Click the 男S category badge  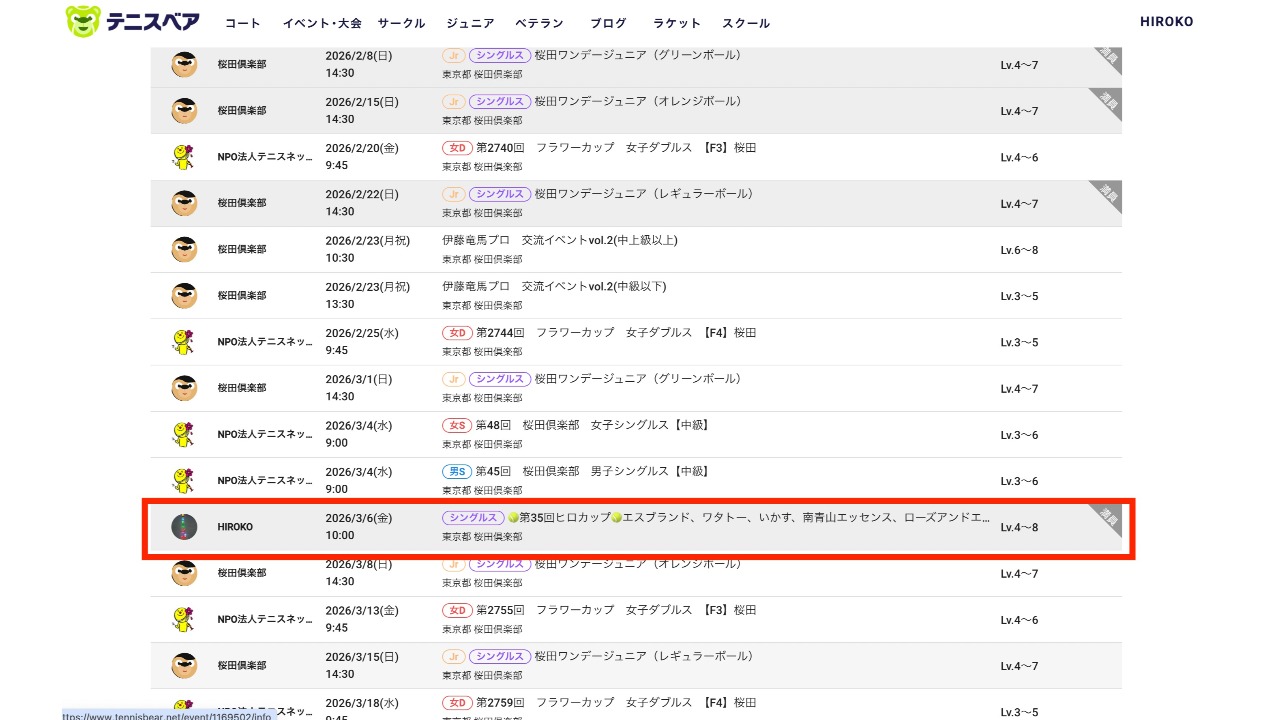455,472
